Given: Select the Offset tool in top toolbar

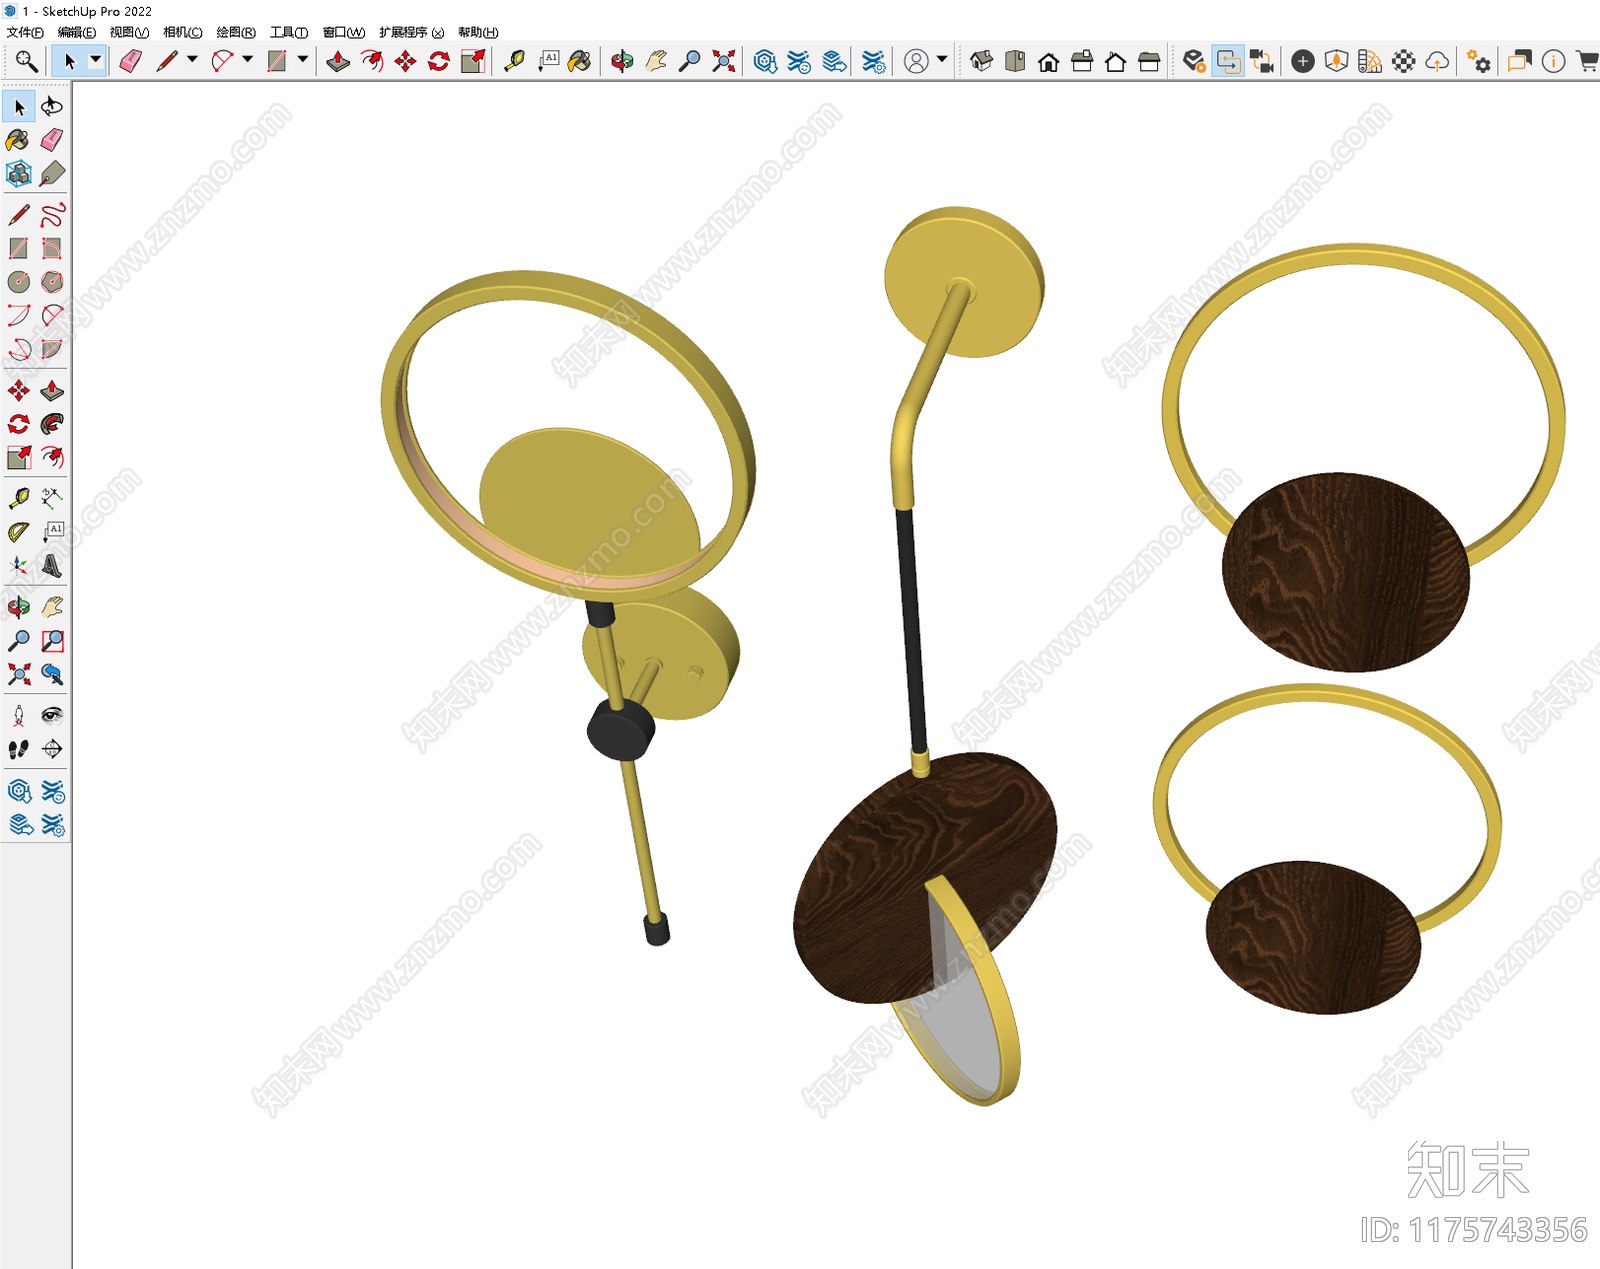Looking at the screenshot, I should (x=372, y=62).
